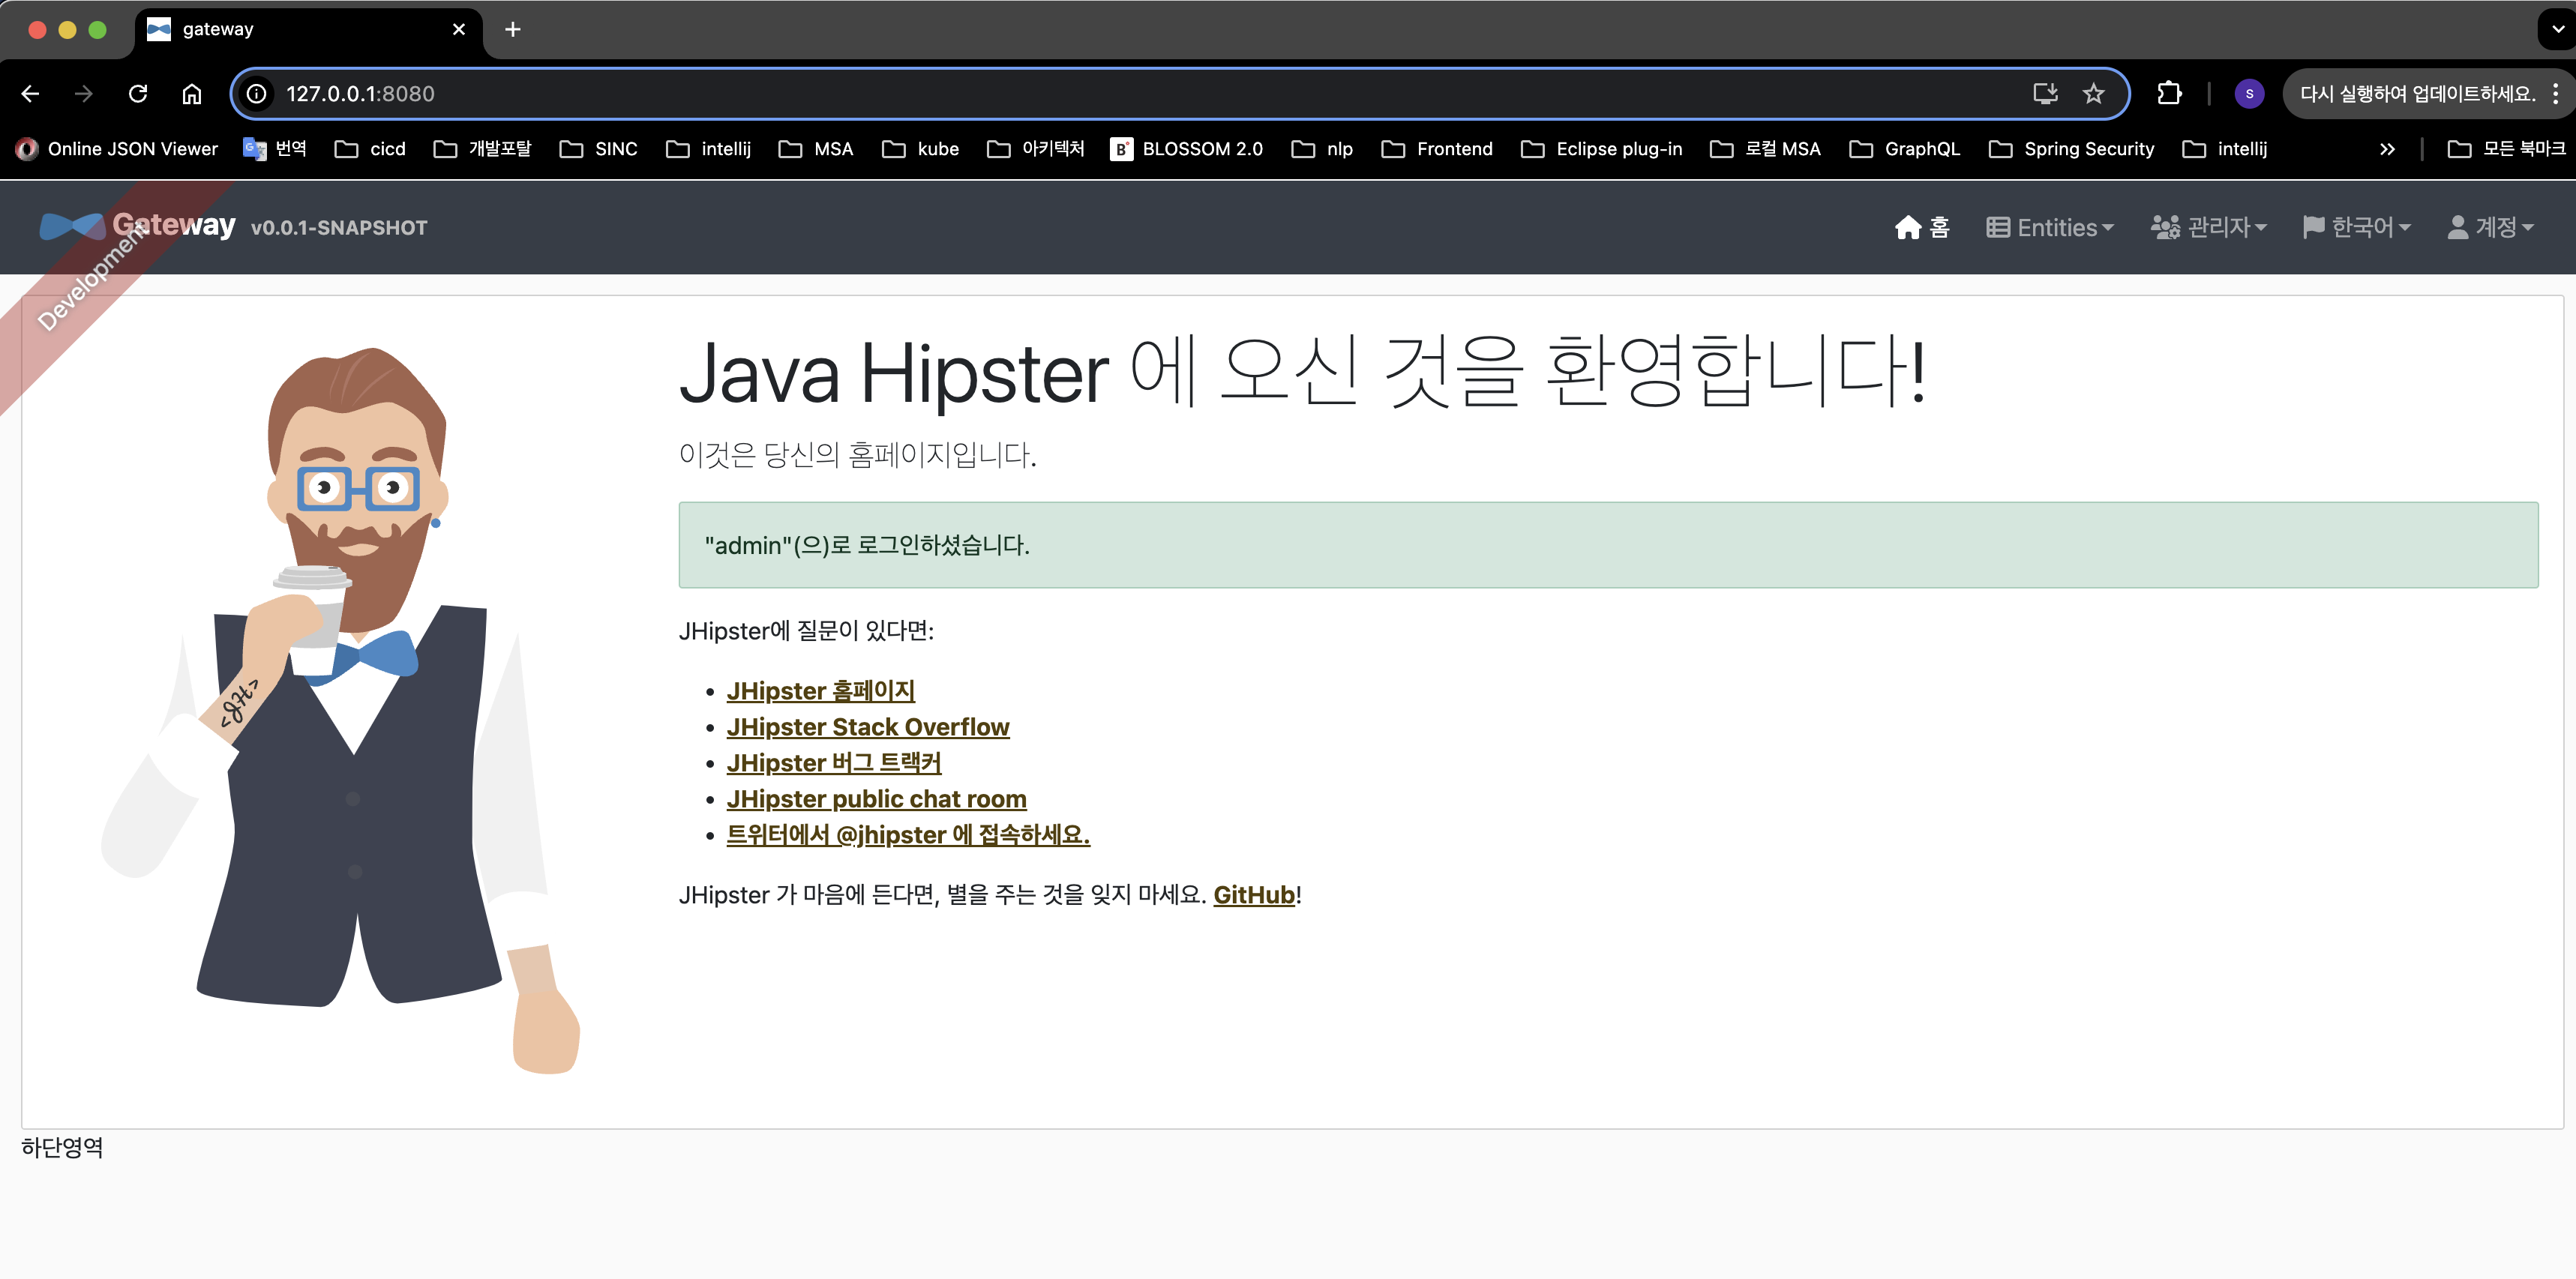Image resolution: width=2576 pixels, height=1279 pixels.
Task: Click the Home (홈) house icon
Action: pos(1907,228)
